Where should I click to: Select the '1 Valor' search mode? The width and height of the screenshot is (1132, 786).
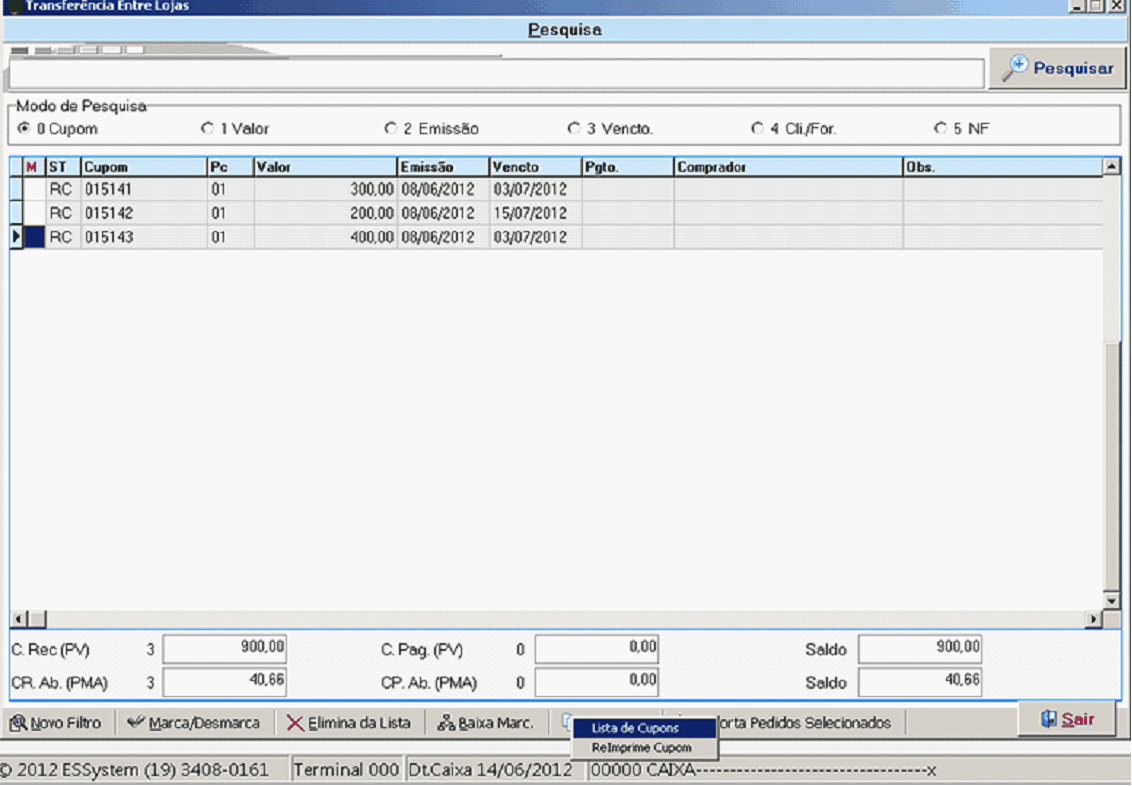tap(207, 129)
